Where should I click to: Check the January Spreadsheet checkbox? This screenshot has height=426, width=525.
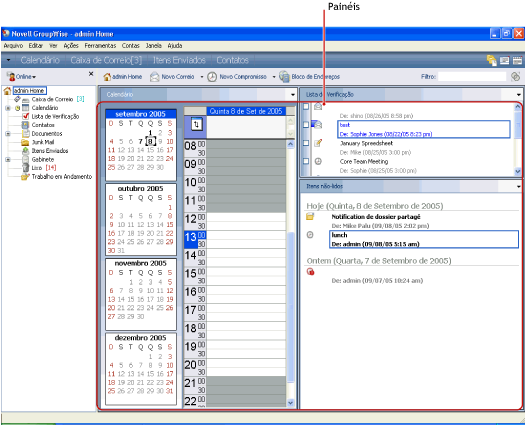pos(306,143)
